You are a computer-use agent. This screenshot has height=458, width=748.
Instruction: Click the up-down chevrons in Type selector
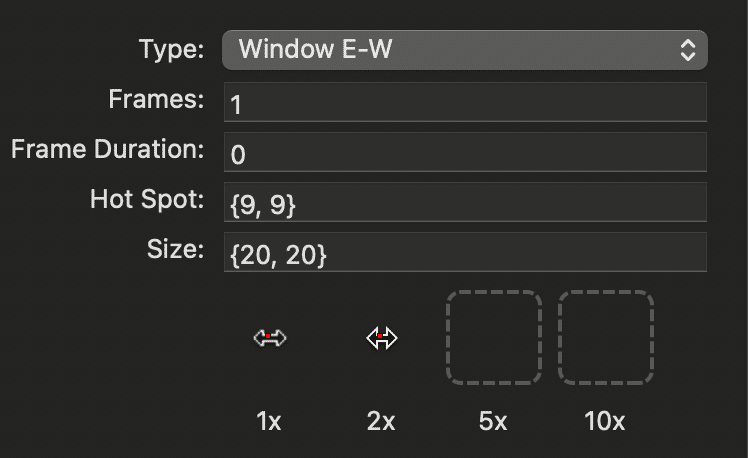(687, 50)
